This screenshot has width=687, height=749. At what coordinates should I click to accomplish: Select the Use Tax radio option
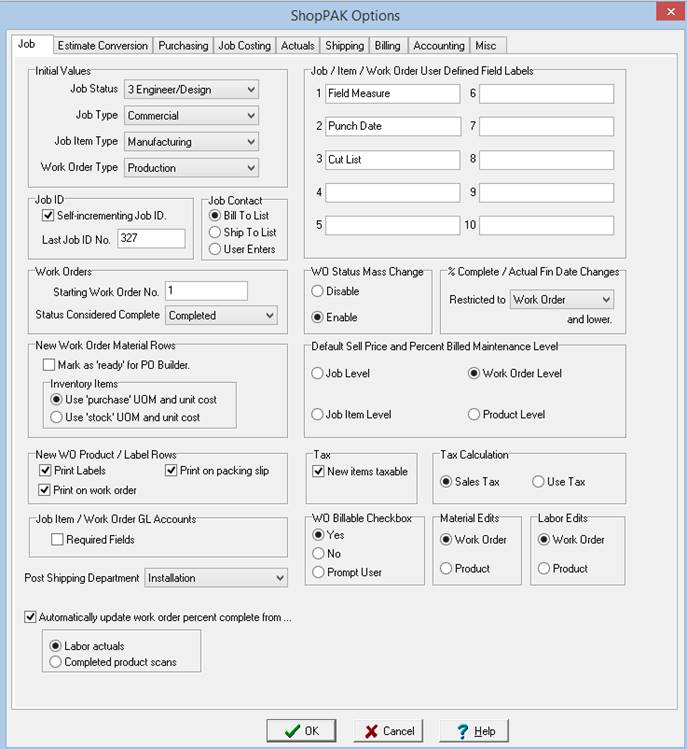(537, 482)
